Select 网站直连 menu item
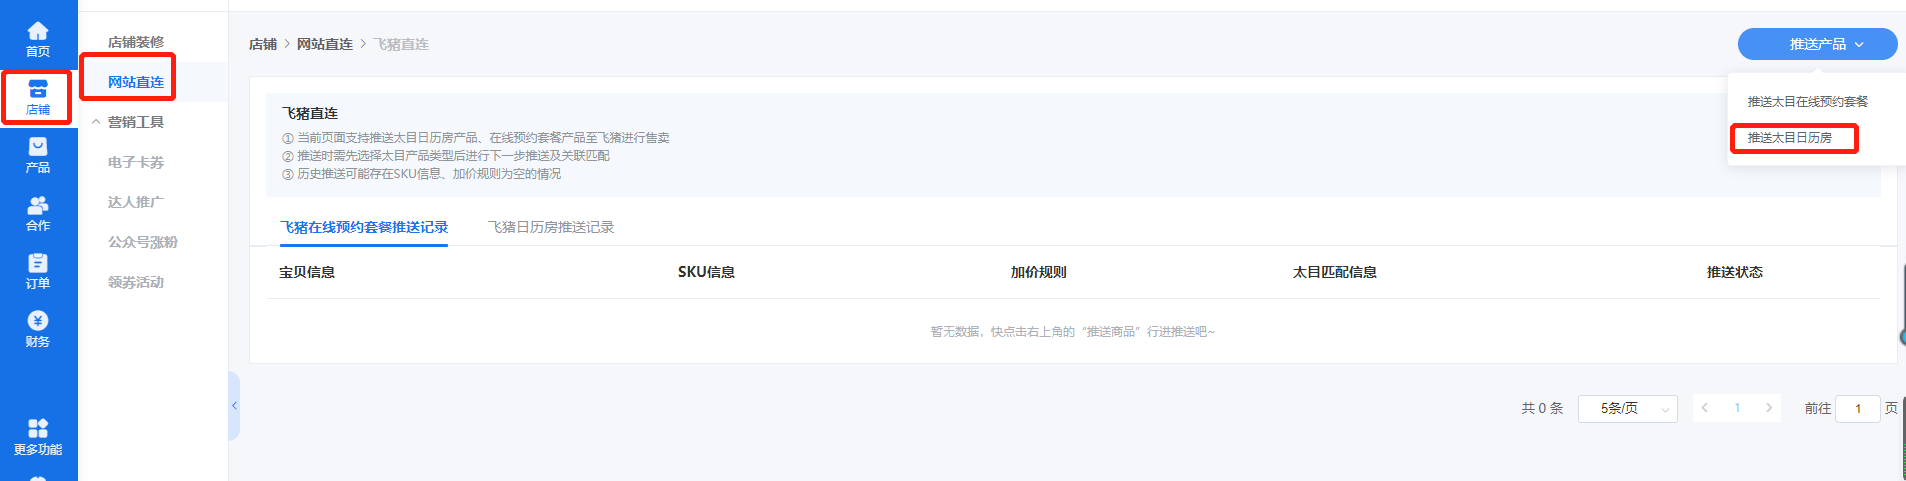This screenshot has height=481, width=1906. coord(136,82)
